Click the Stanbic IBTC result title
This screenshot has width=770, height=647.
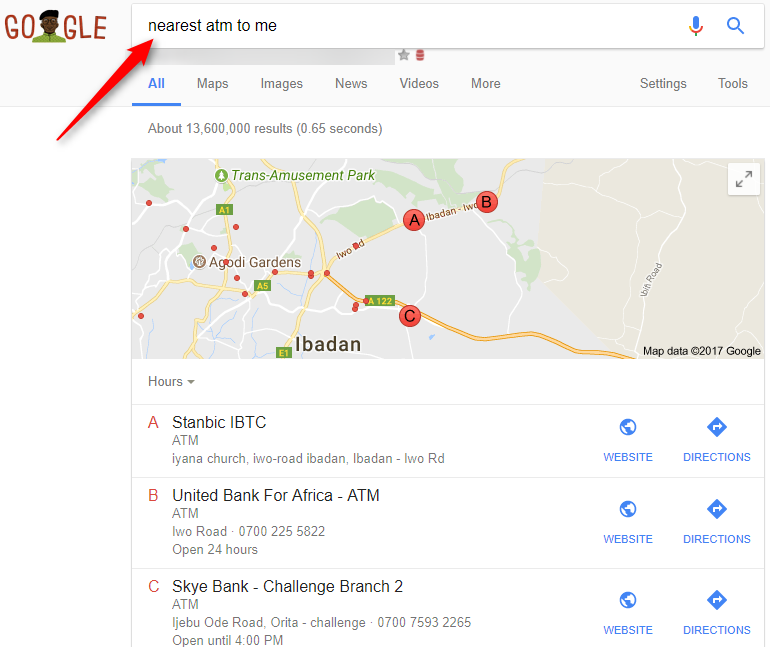pos(219,422)
